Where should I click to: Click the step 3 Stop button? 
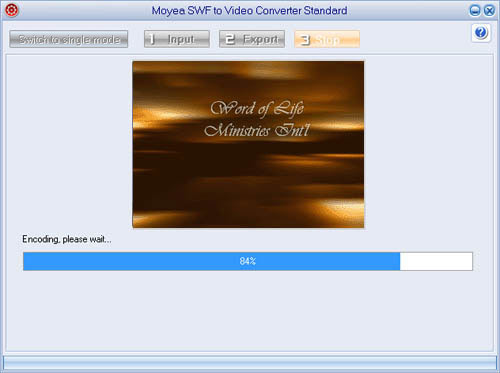point(327,39)
